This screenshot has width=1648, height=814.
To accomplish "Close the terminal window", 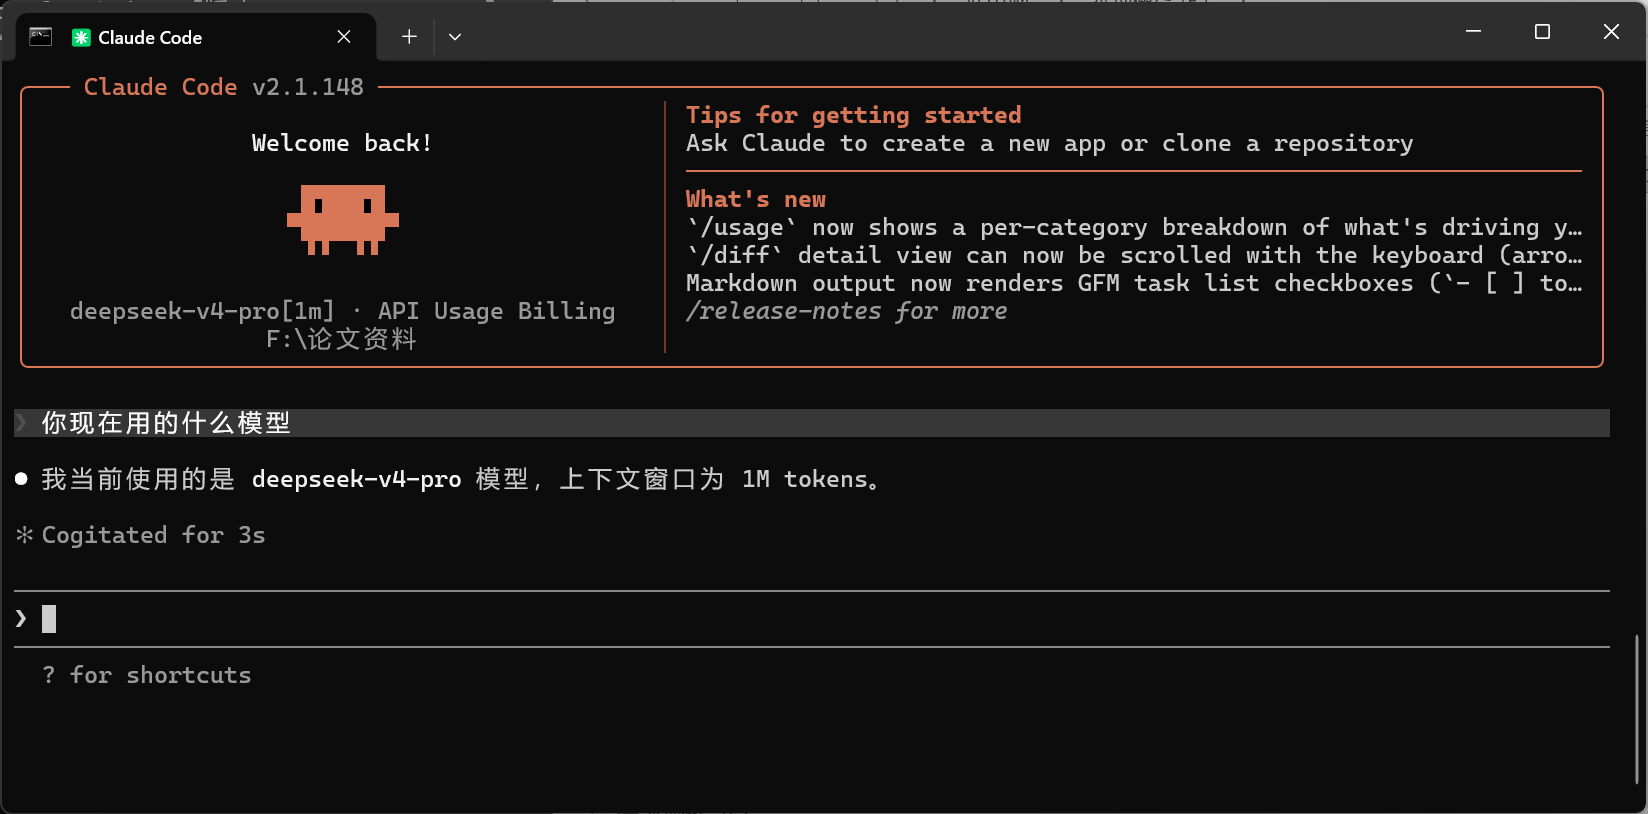I will 1611,31.
